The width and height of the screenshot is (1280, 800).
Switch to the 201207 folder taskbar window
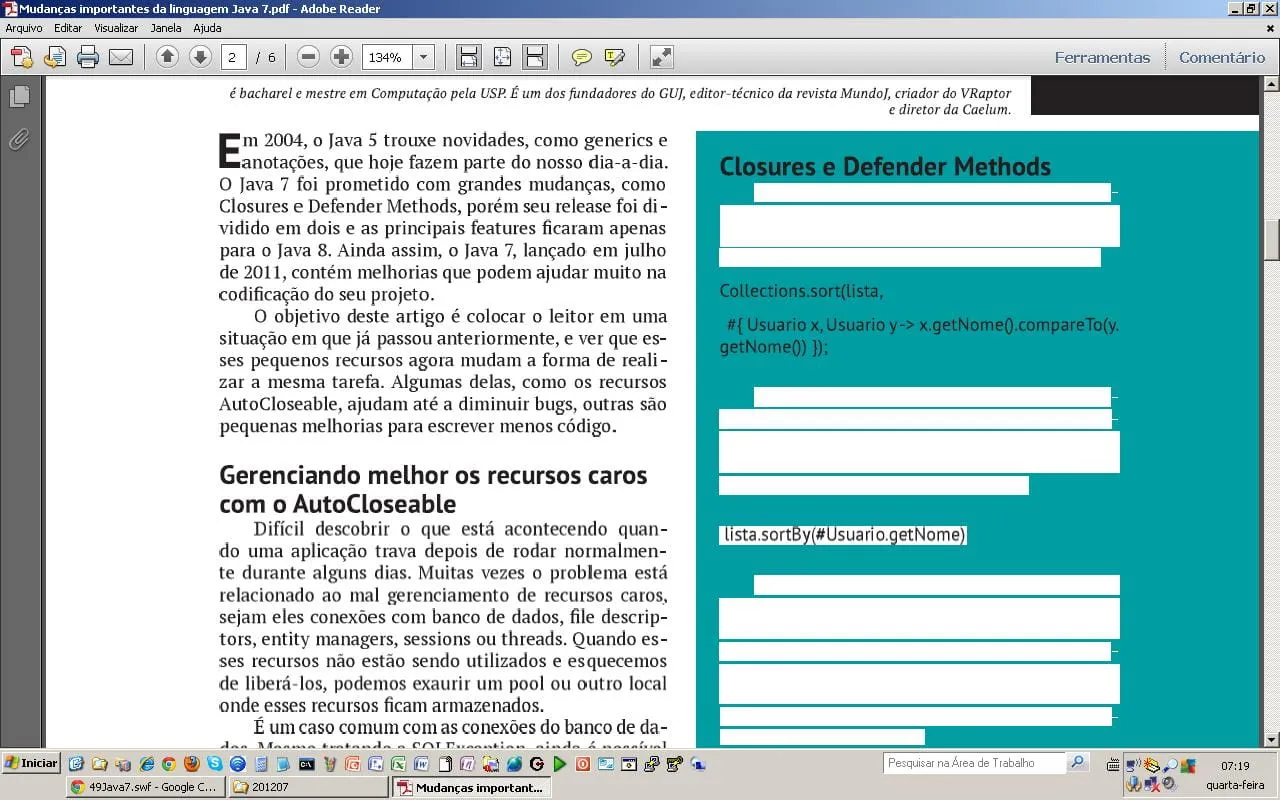point(308,787)
